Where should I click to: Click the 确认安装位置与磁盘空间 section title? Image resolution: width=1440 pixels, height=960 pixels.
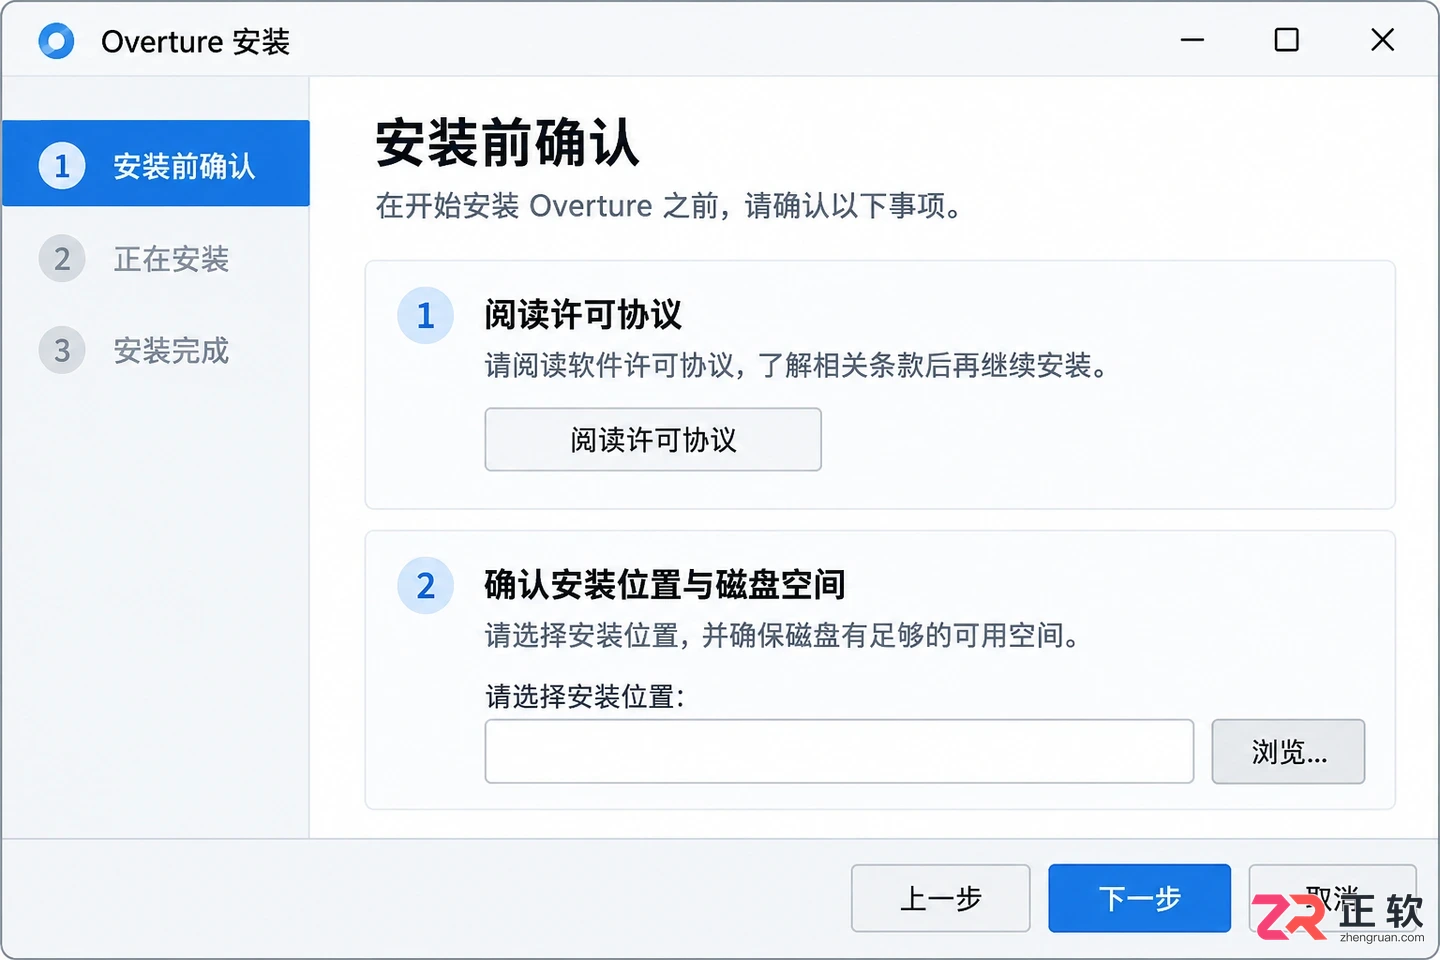coord(665,584)
